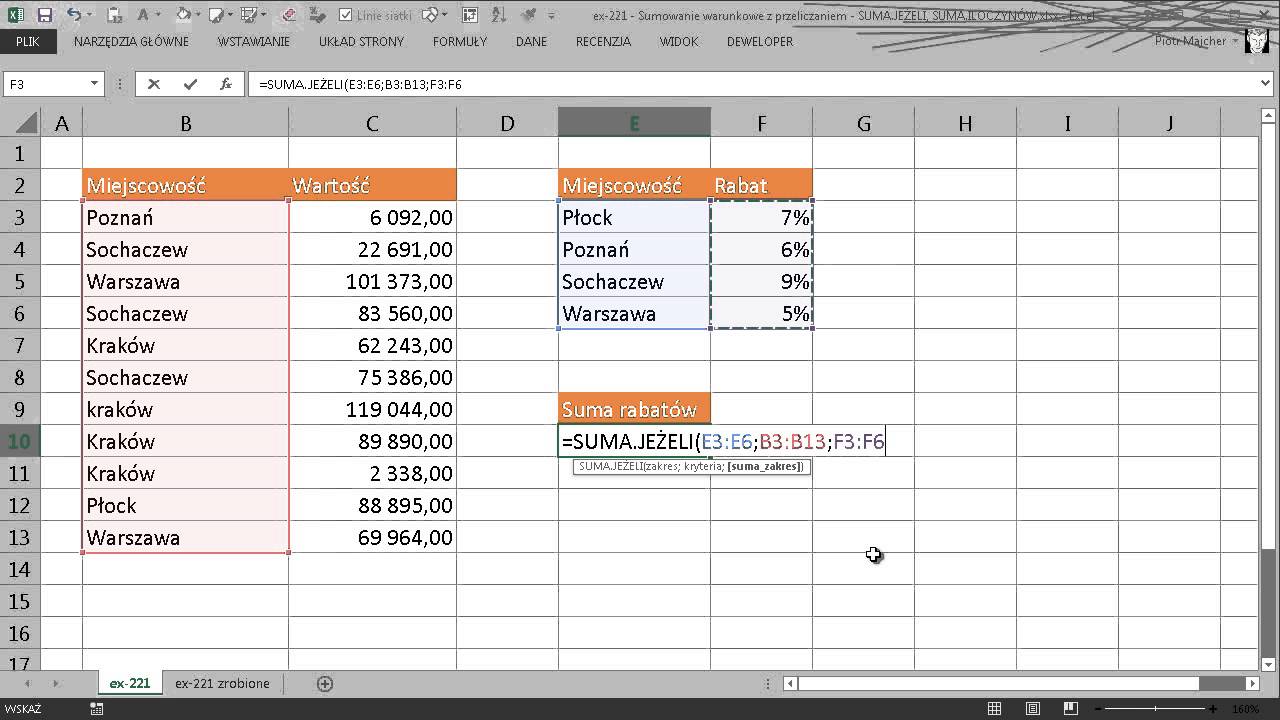Select the ex-221 sheet tab
Screen dimensions: 1280x720
(x=130, y=684)
